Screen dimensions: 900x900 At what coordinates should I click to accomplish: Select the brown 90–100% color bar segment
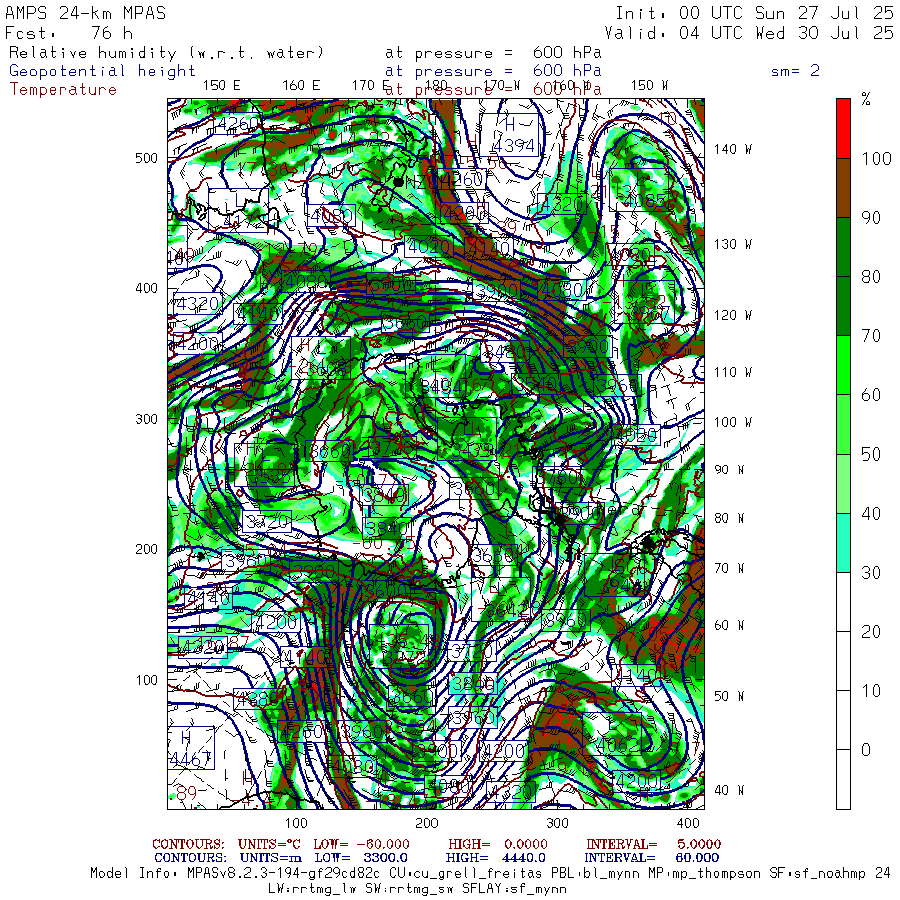tap(843, 188)
